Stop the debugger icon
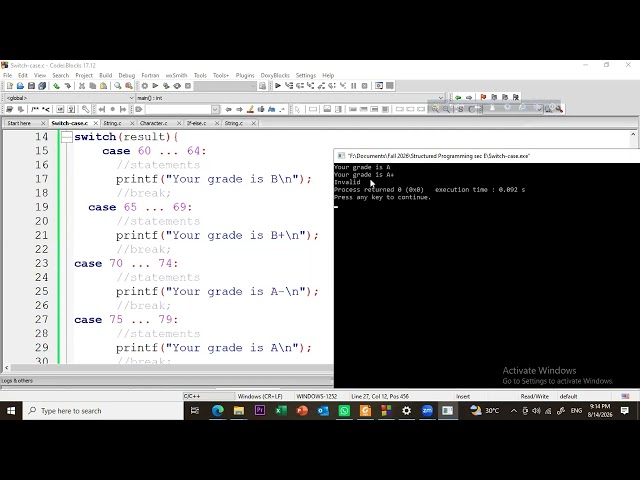640x480 pixels. click(x=364, y=86)
